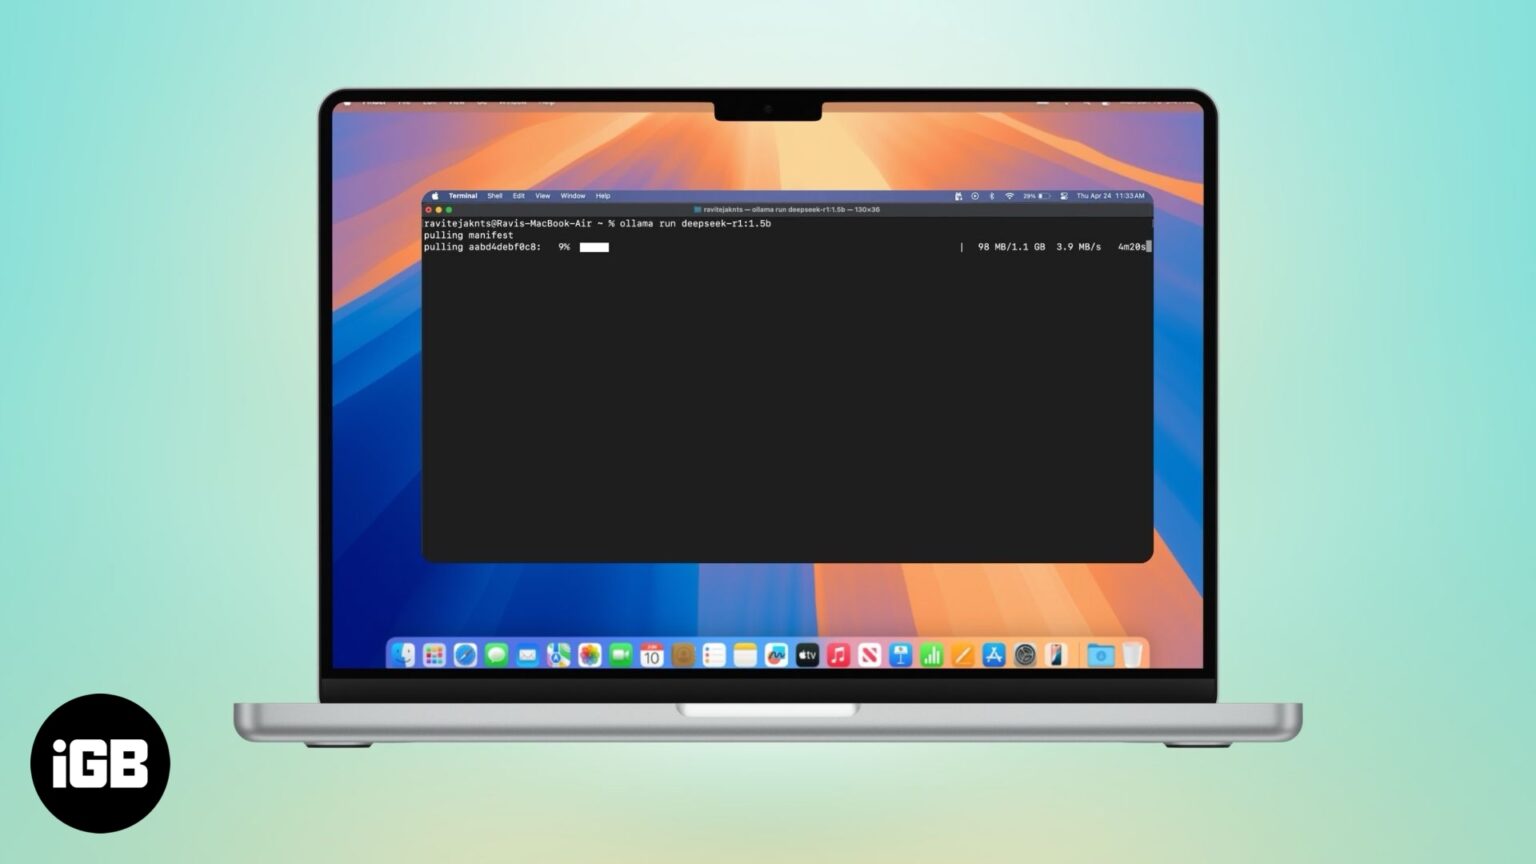1536x864 pixels.
Task: Launch Apple Music
Action: (838, 655)
